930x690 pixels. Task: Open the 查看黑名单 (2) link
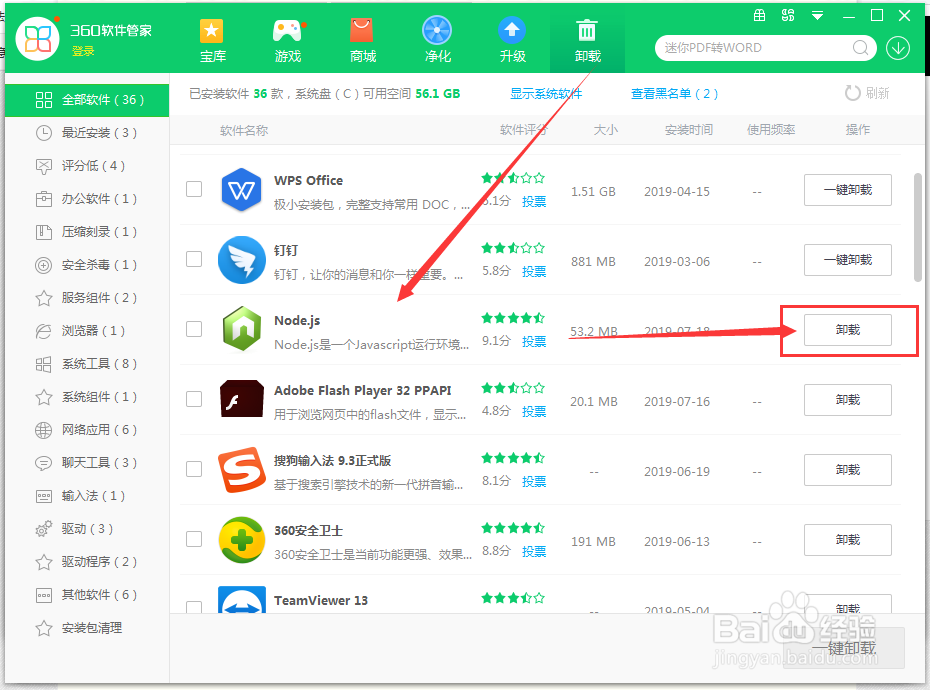[x=674, y=94]
